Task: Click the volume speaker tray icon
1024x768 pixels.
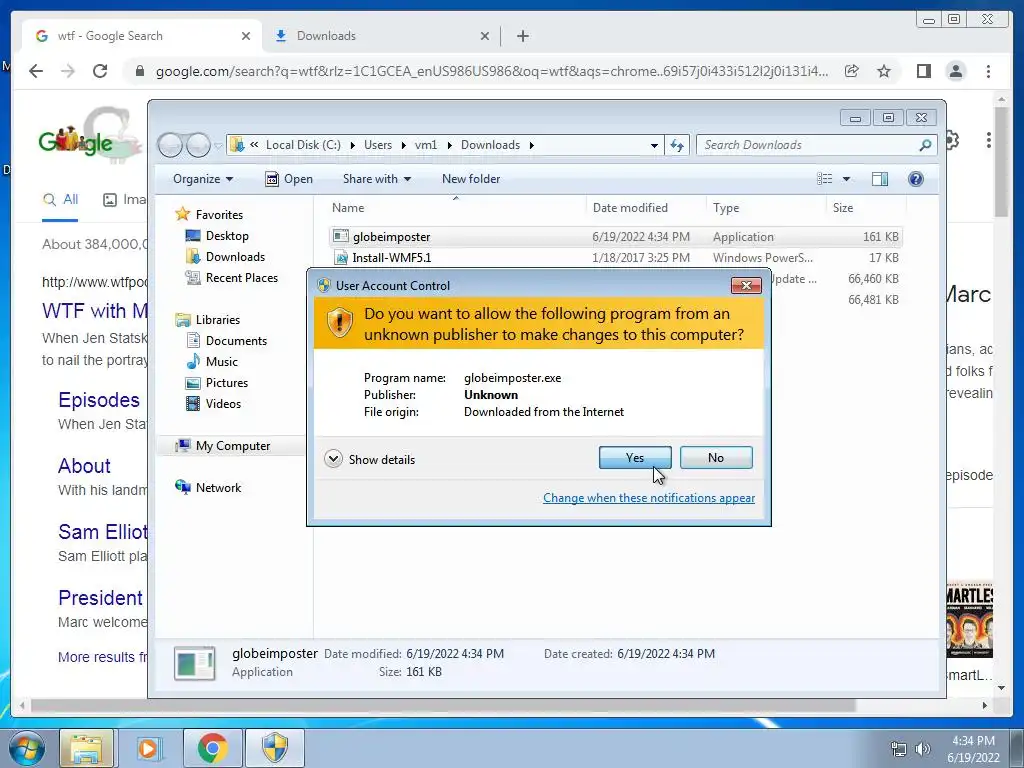Action: (922, 749)
